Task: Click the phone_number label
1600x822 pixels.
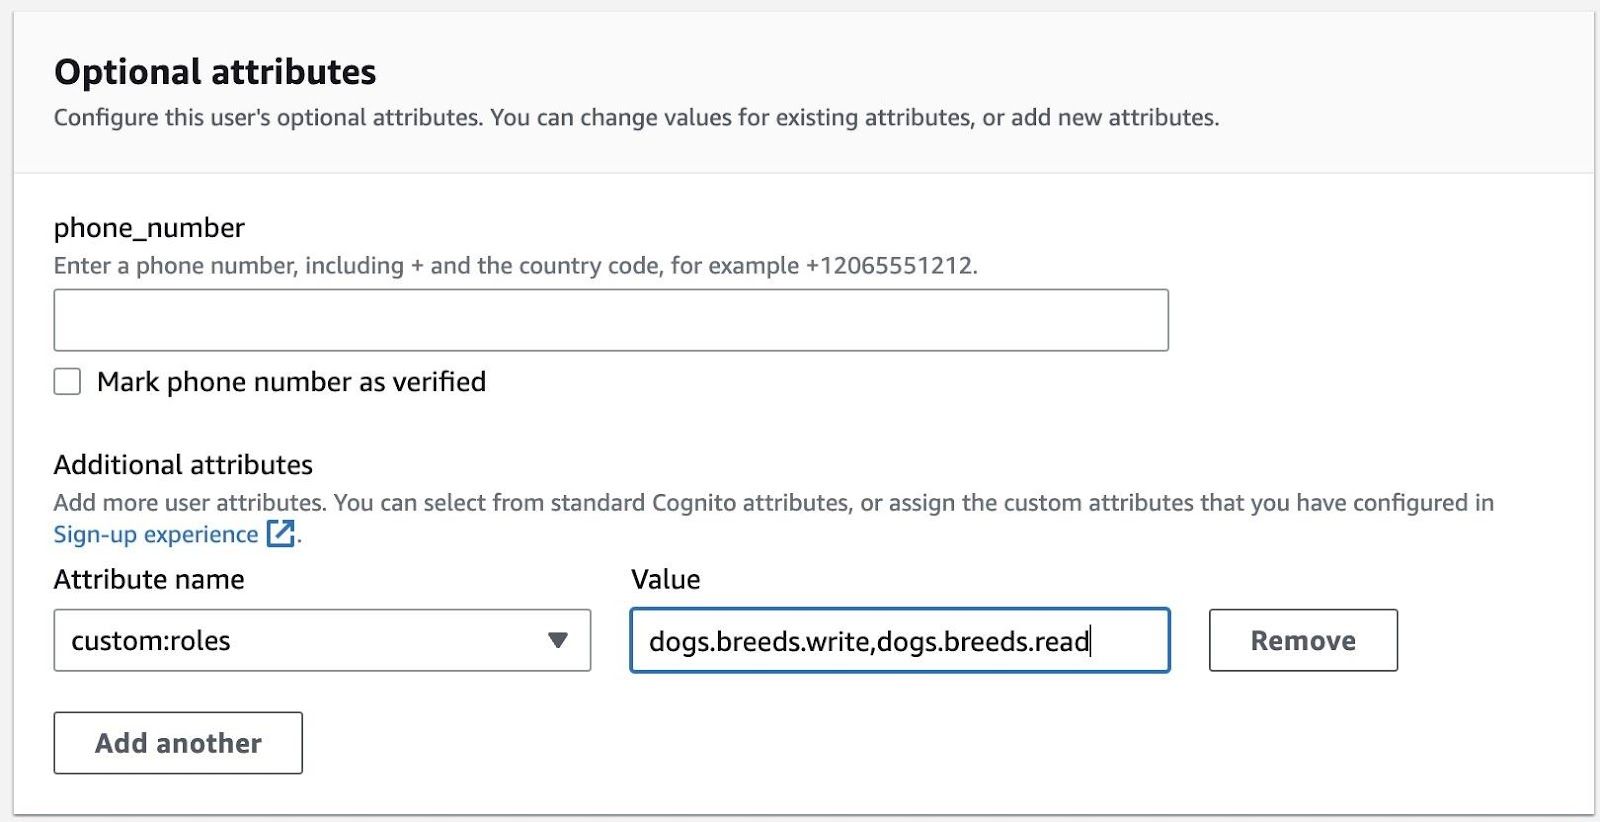Action: 149,228
